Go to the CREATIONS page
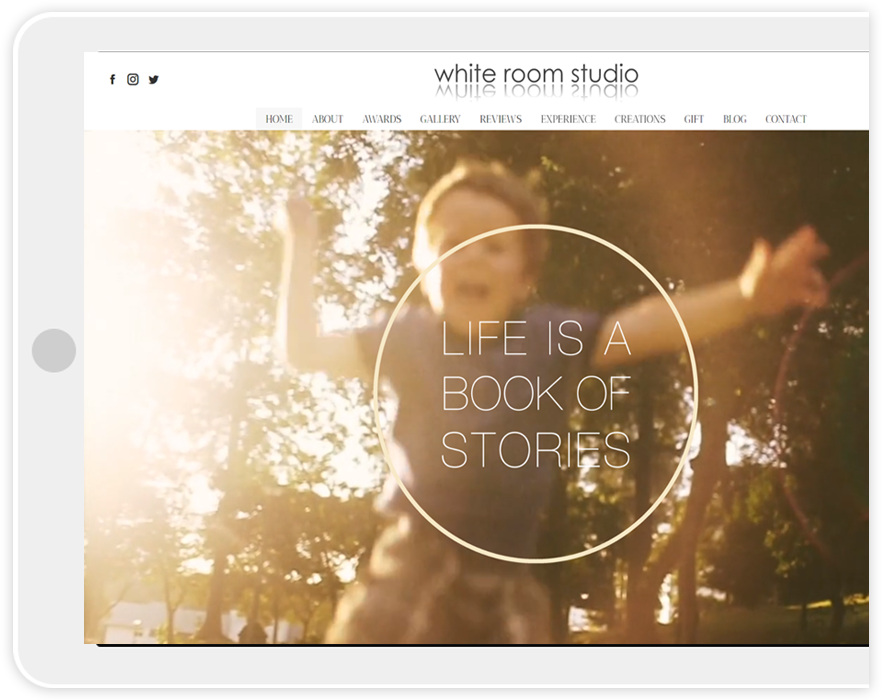 [640, 119]
